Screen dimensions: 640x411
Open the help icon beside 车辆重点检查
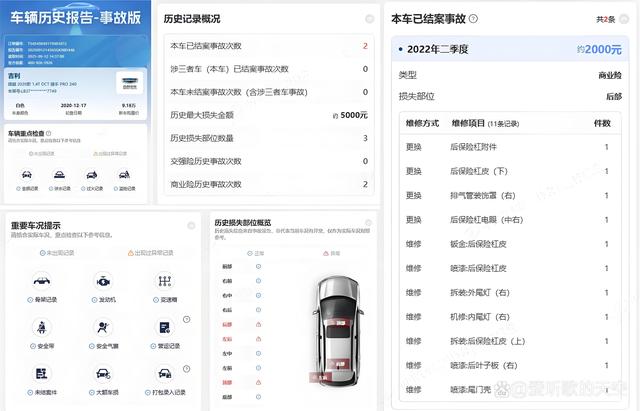49,133
